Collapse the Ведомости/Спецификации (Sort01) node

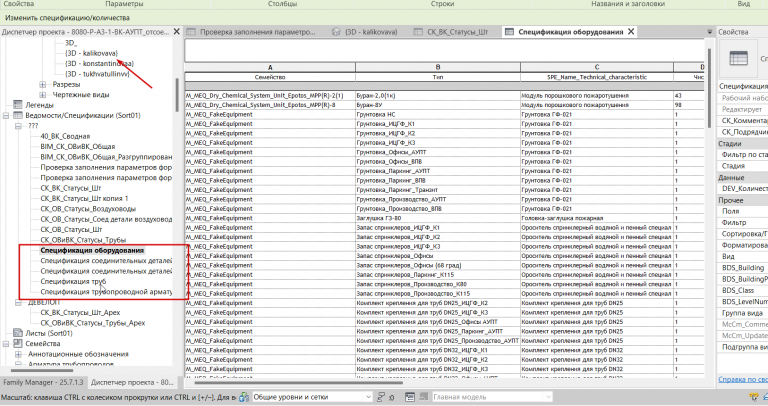click(x=6, y=116)
